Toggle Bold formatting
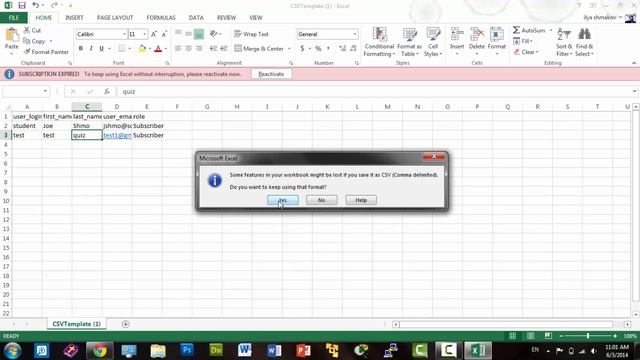Image resolution: width=640 pixels, height=360 pixels. (81, 49)
